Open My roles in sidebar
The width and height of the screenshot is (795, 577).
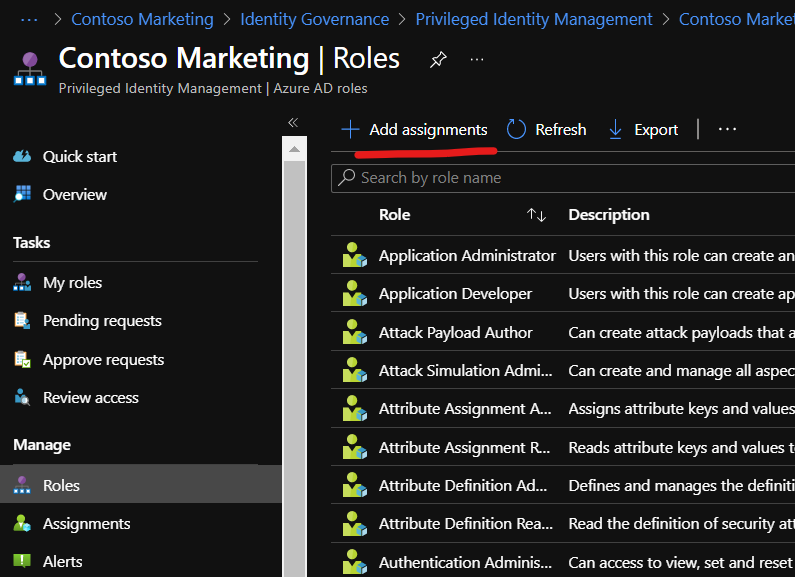(72, 283)
